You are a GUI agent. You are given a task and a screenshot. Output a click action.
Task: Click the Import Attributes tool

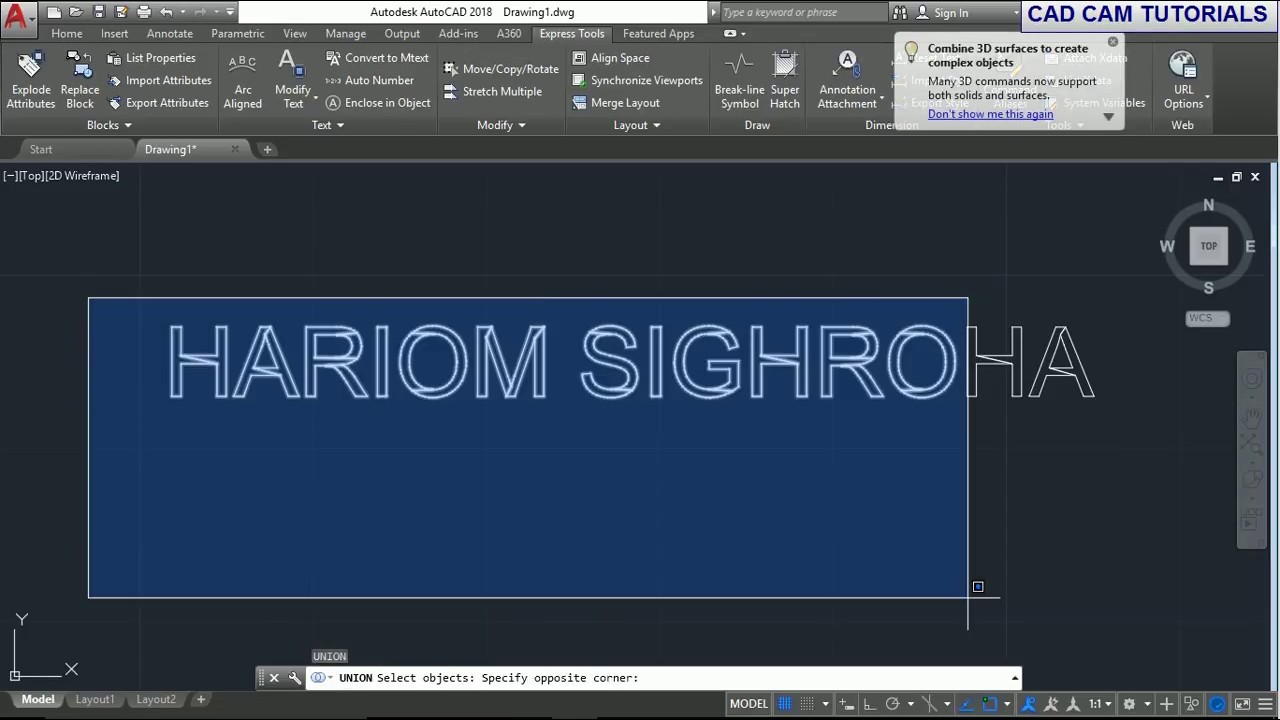160,80
